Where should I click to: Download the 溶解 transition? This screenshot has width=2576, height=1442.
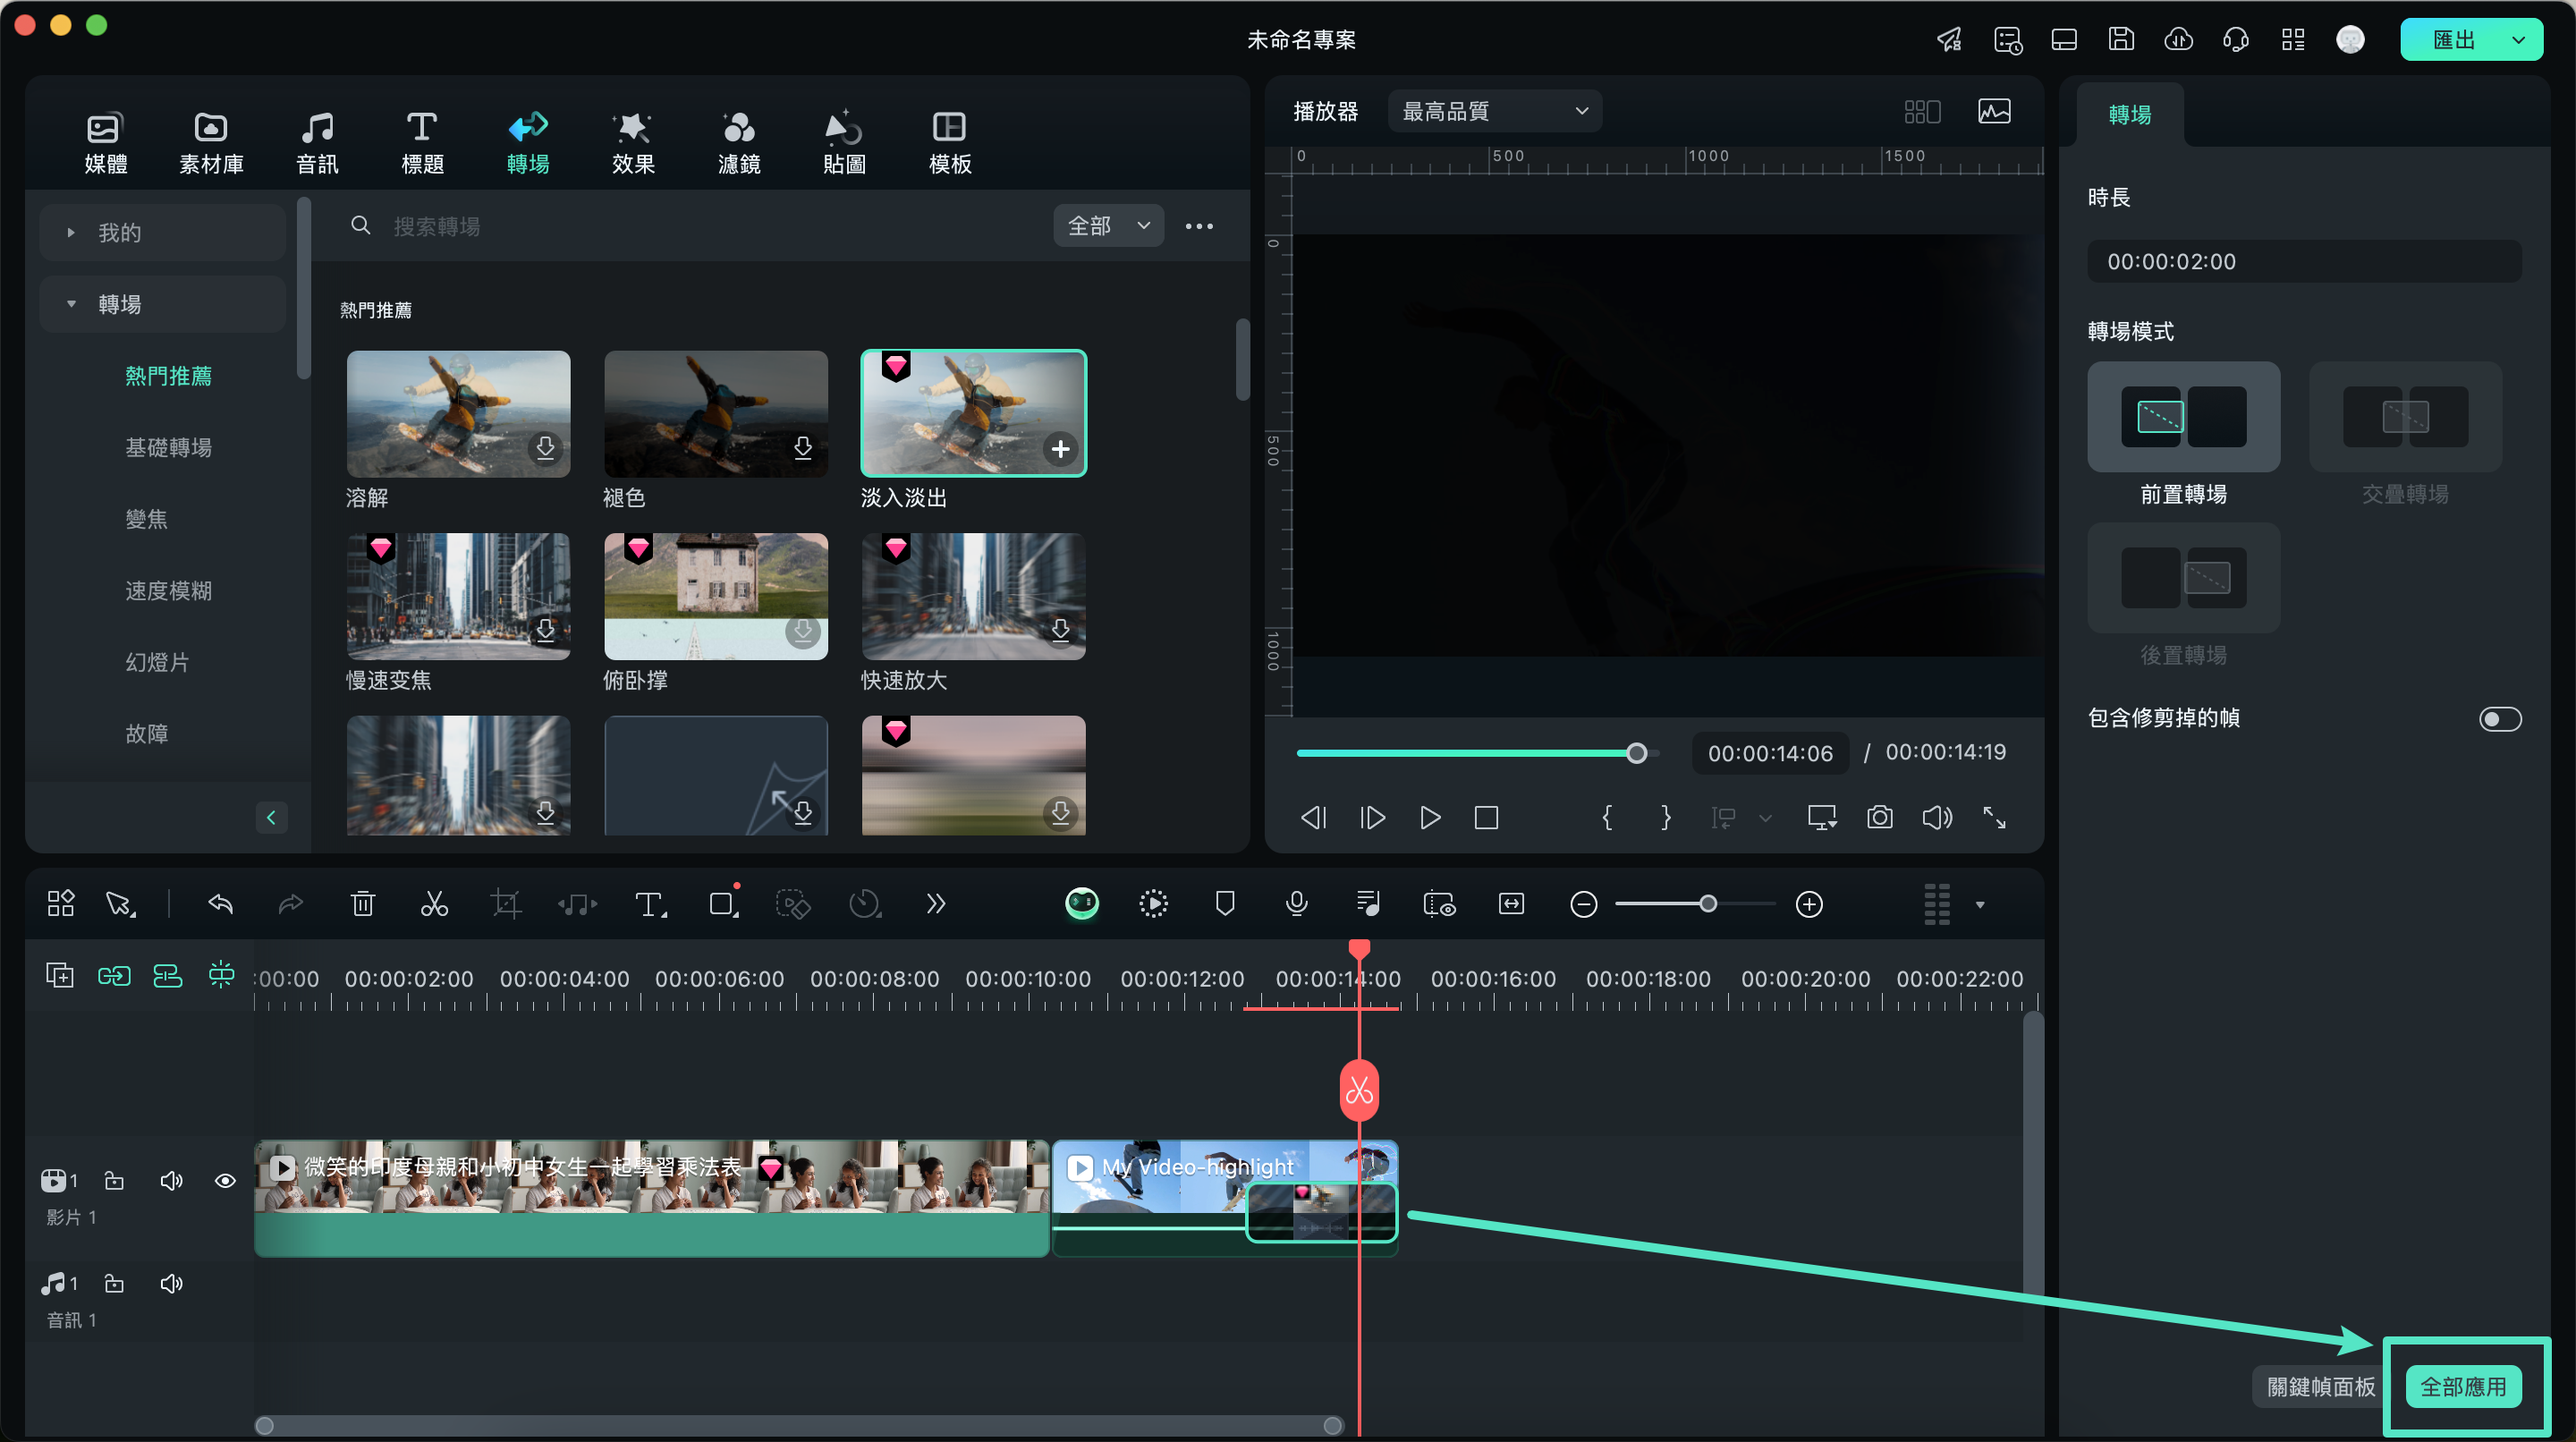(545, 447)
